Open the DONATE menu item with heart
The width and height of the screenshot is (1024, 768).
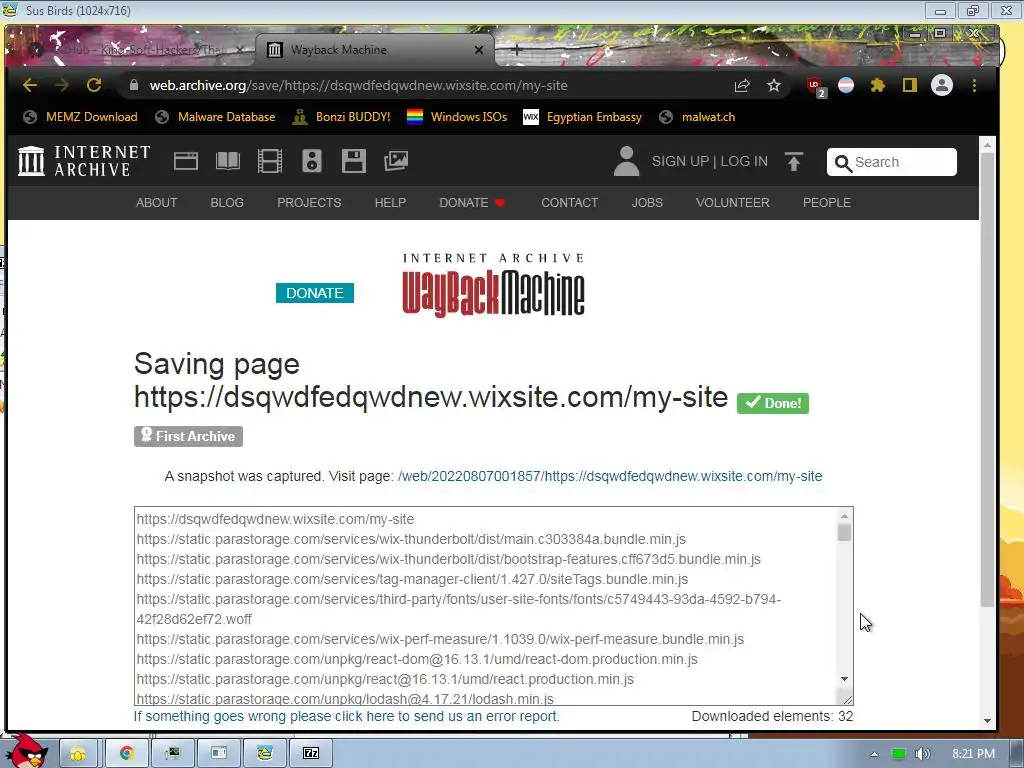point(472,202)
